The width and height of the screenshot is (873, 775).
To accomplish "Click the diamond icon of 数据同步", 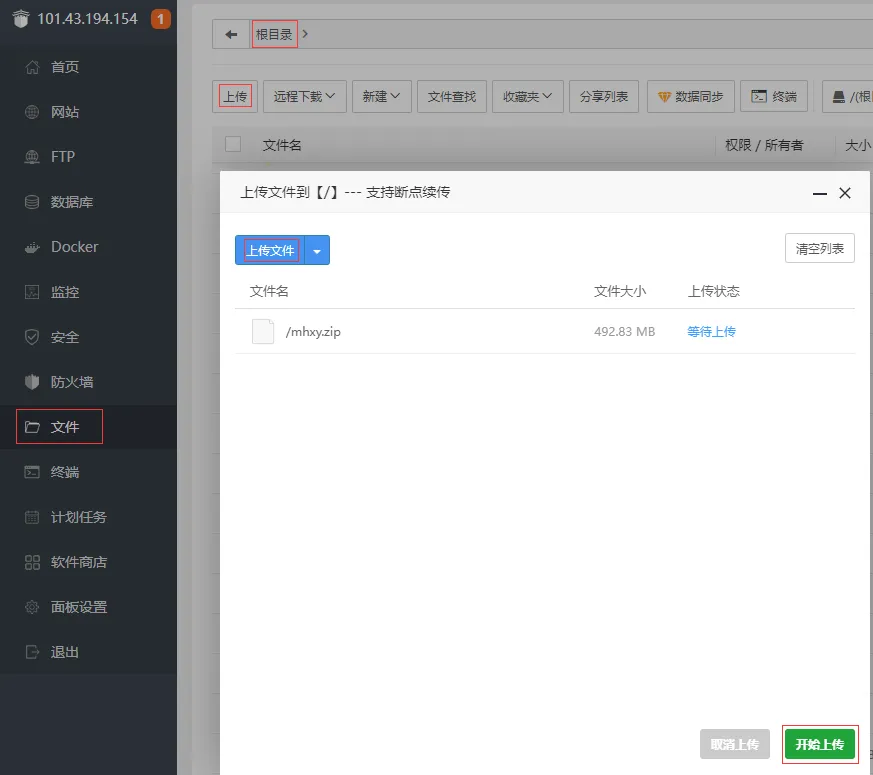I will 664,97.
